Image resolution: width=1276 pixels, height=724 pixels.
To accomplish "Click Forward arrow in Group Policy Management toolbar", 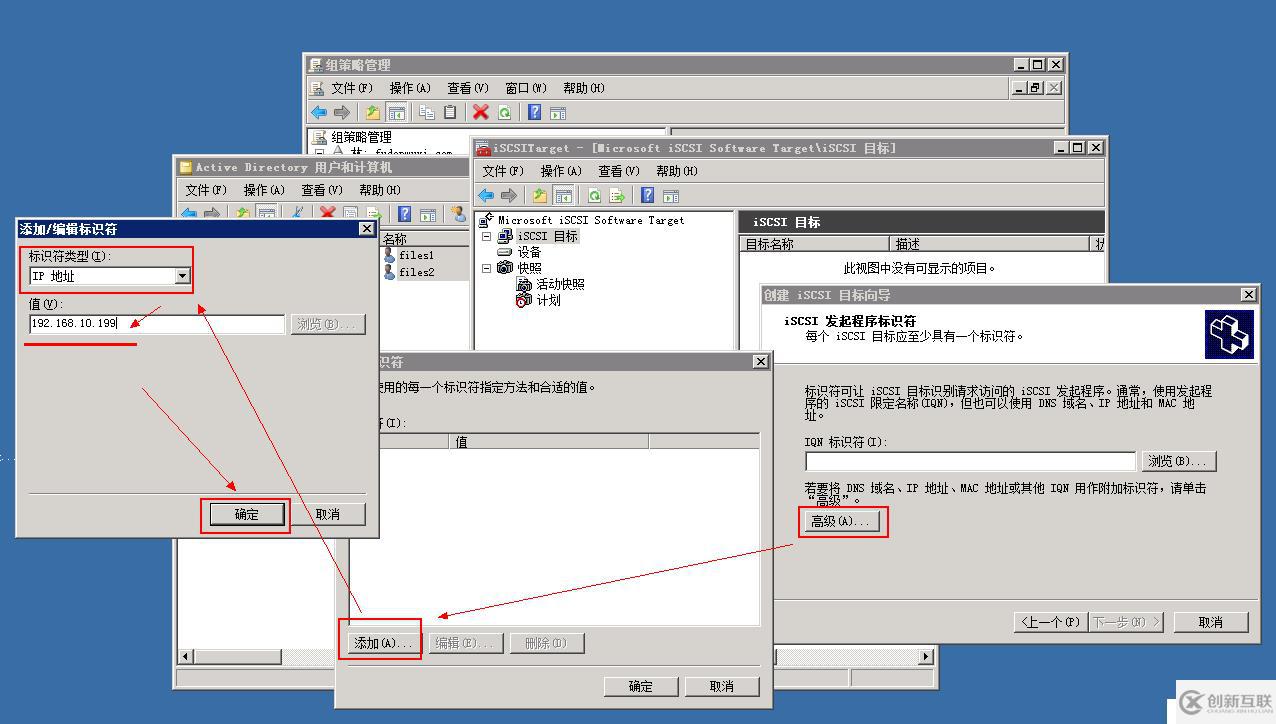I will [x=342, y=113].
